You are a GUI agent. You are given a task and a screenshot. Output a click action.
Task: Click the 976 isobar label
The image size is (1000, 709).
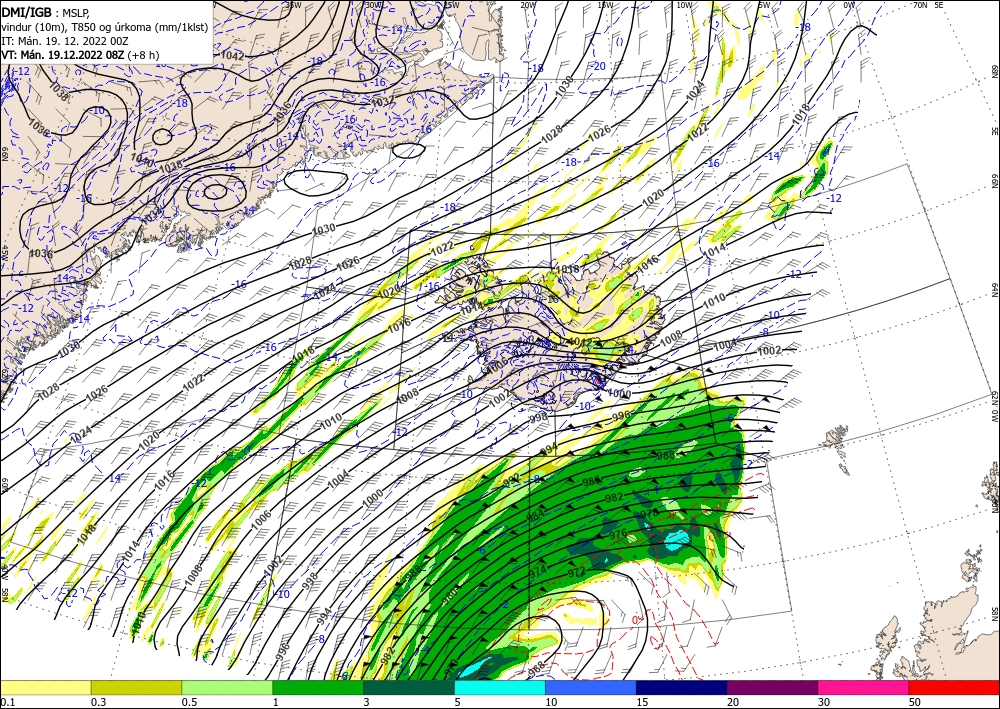618,534
